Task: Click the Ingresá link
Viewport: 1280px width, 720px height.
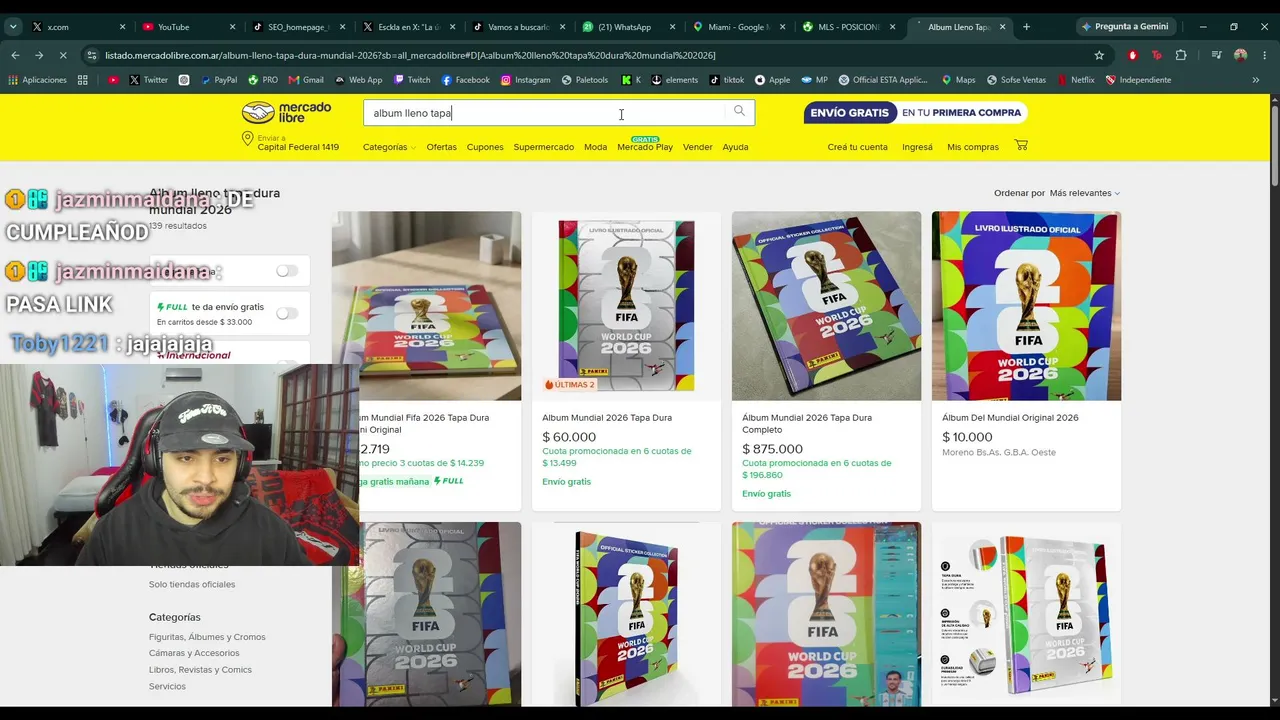Action: 917,147
